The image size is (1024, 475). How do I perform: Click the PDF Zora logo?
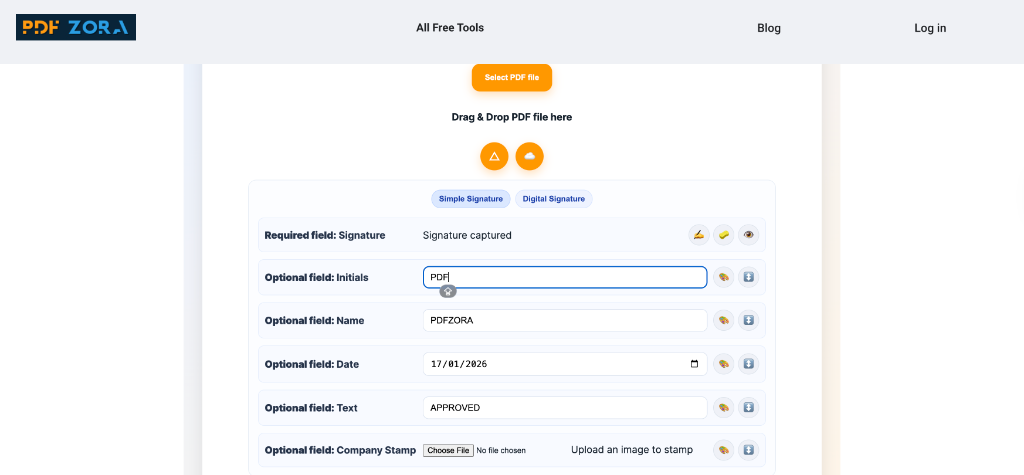(76, 28)
